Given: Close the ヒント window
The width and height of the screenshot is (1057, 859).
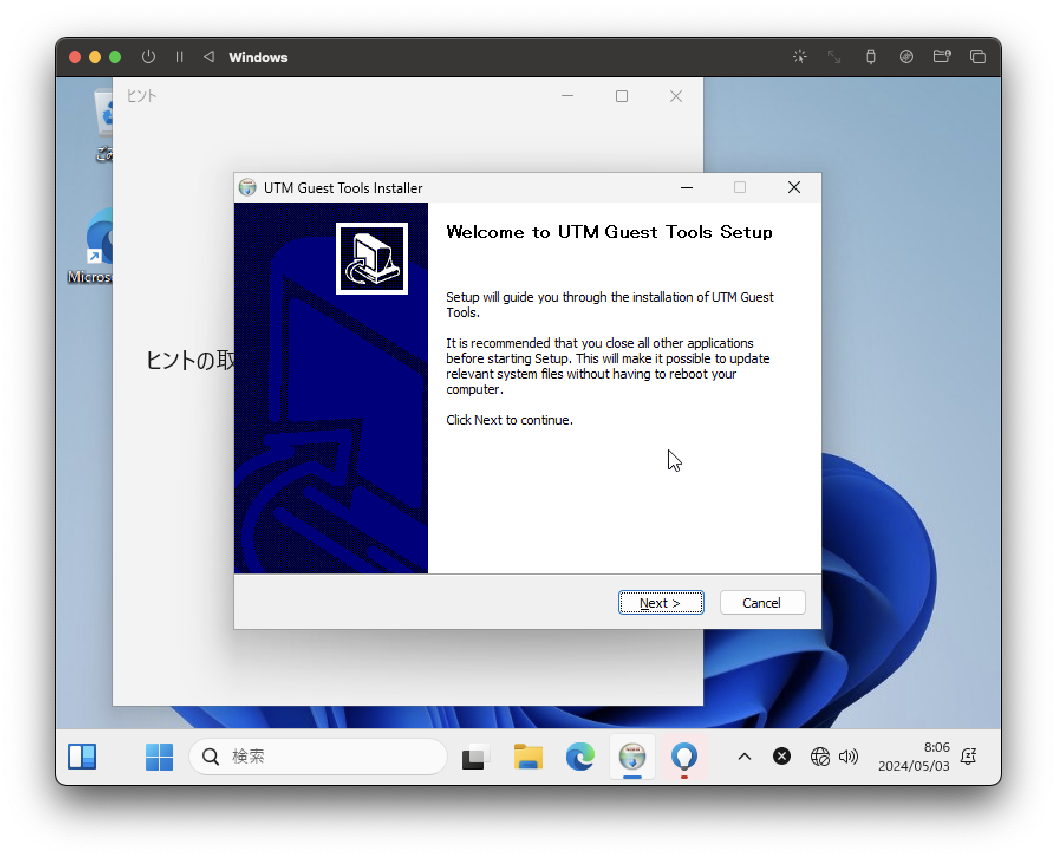Looking at the screenshot, I should (x=675, y=96).
